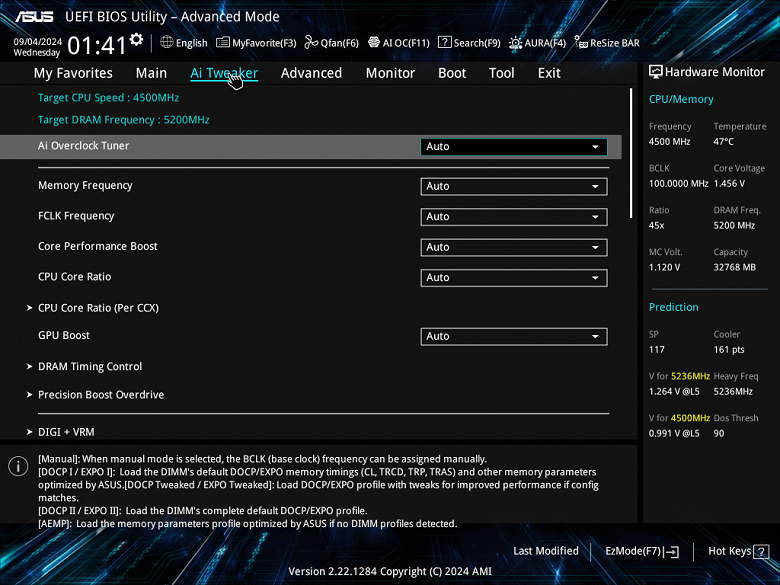This screenshot has height=585, width=780.
Task: Open the Core Performance Boost dropdown
Action: coord(514,248)
